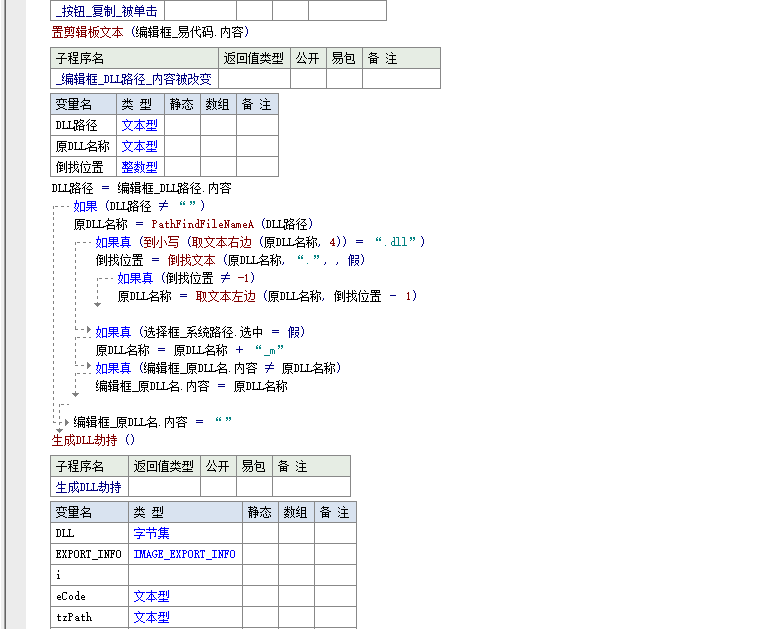Select the _编辑框_DLL路径_内容被改变 subroutine name cell
Screen dimensions: 758x629
pos(134,79)
